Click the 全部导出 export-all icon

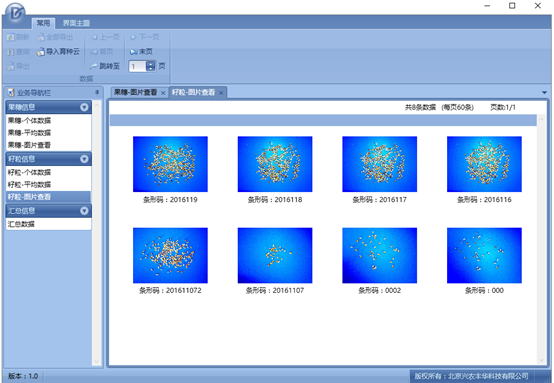pyautogui.click(x=41, y=37)
